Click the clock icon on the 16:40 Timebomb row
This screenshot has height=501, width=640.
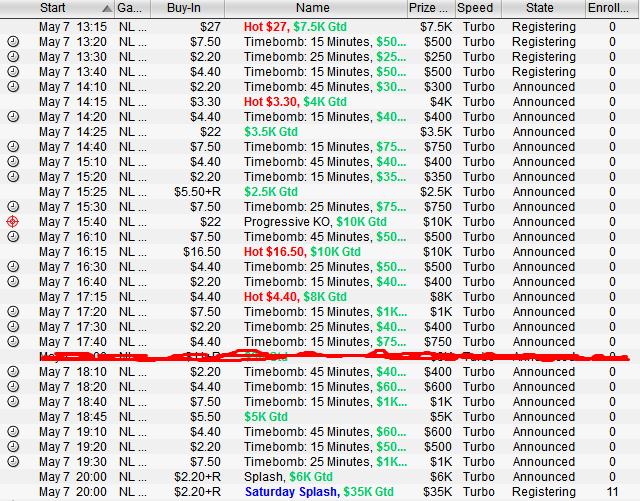pyautogui.click(x=13, y=282)
